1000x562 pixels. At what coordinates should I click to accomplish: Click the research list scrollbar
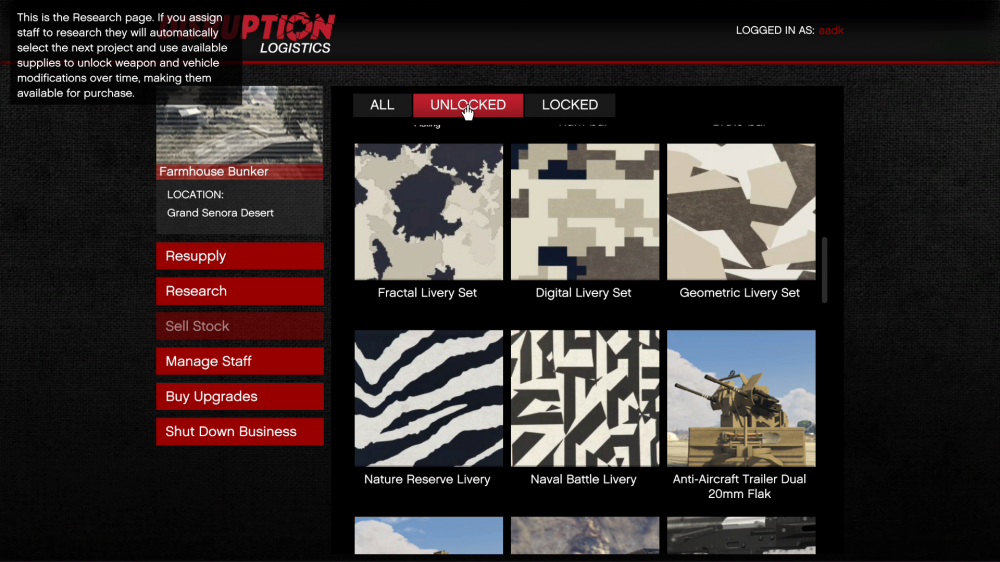[825, 270]
